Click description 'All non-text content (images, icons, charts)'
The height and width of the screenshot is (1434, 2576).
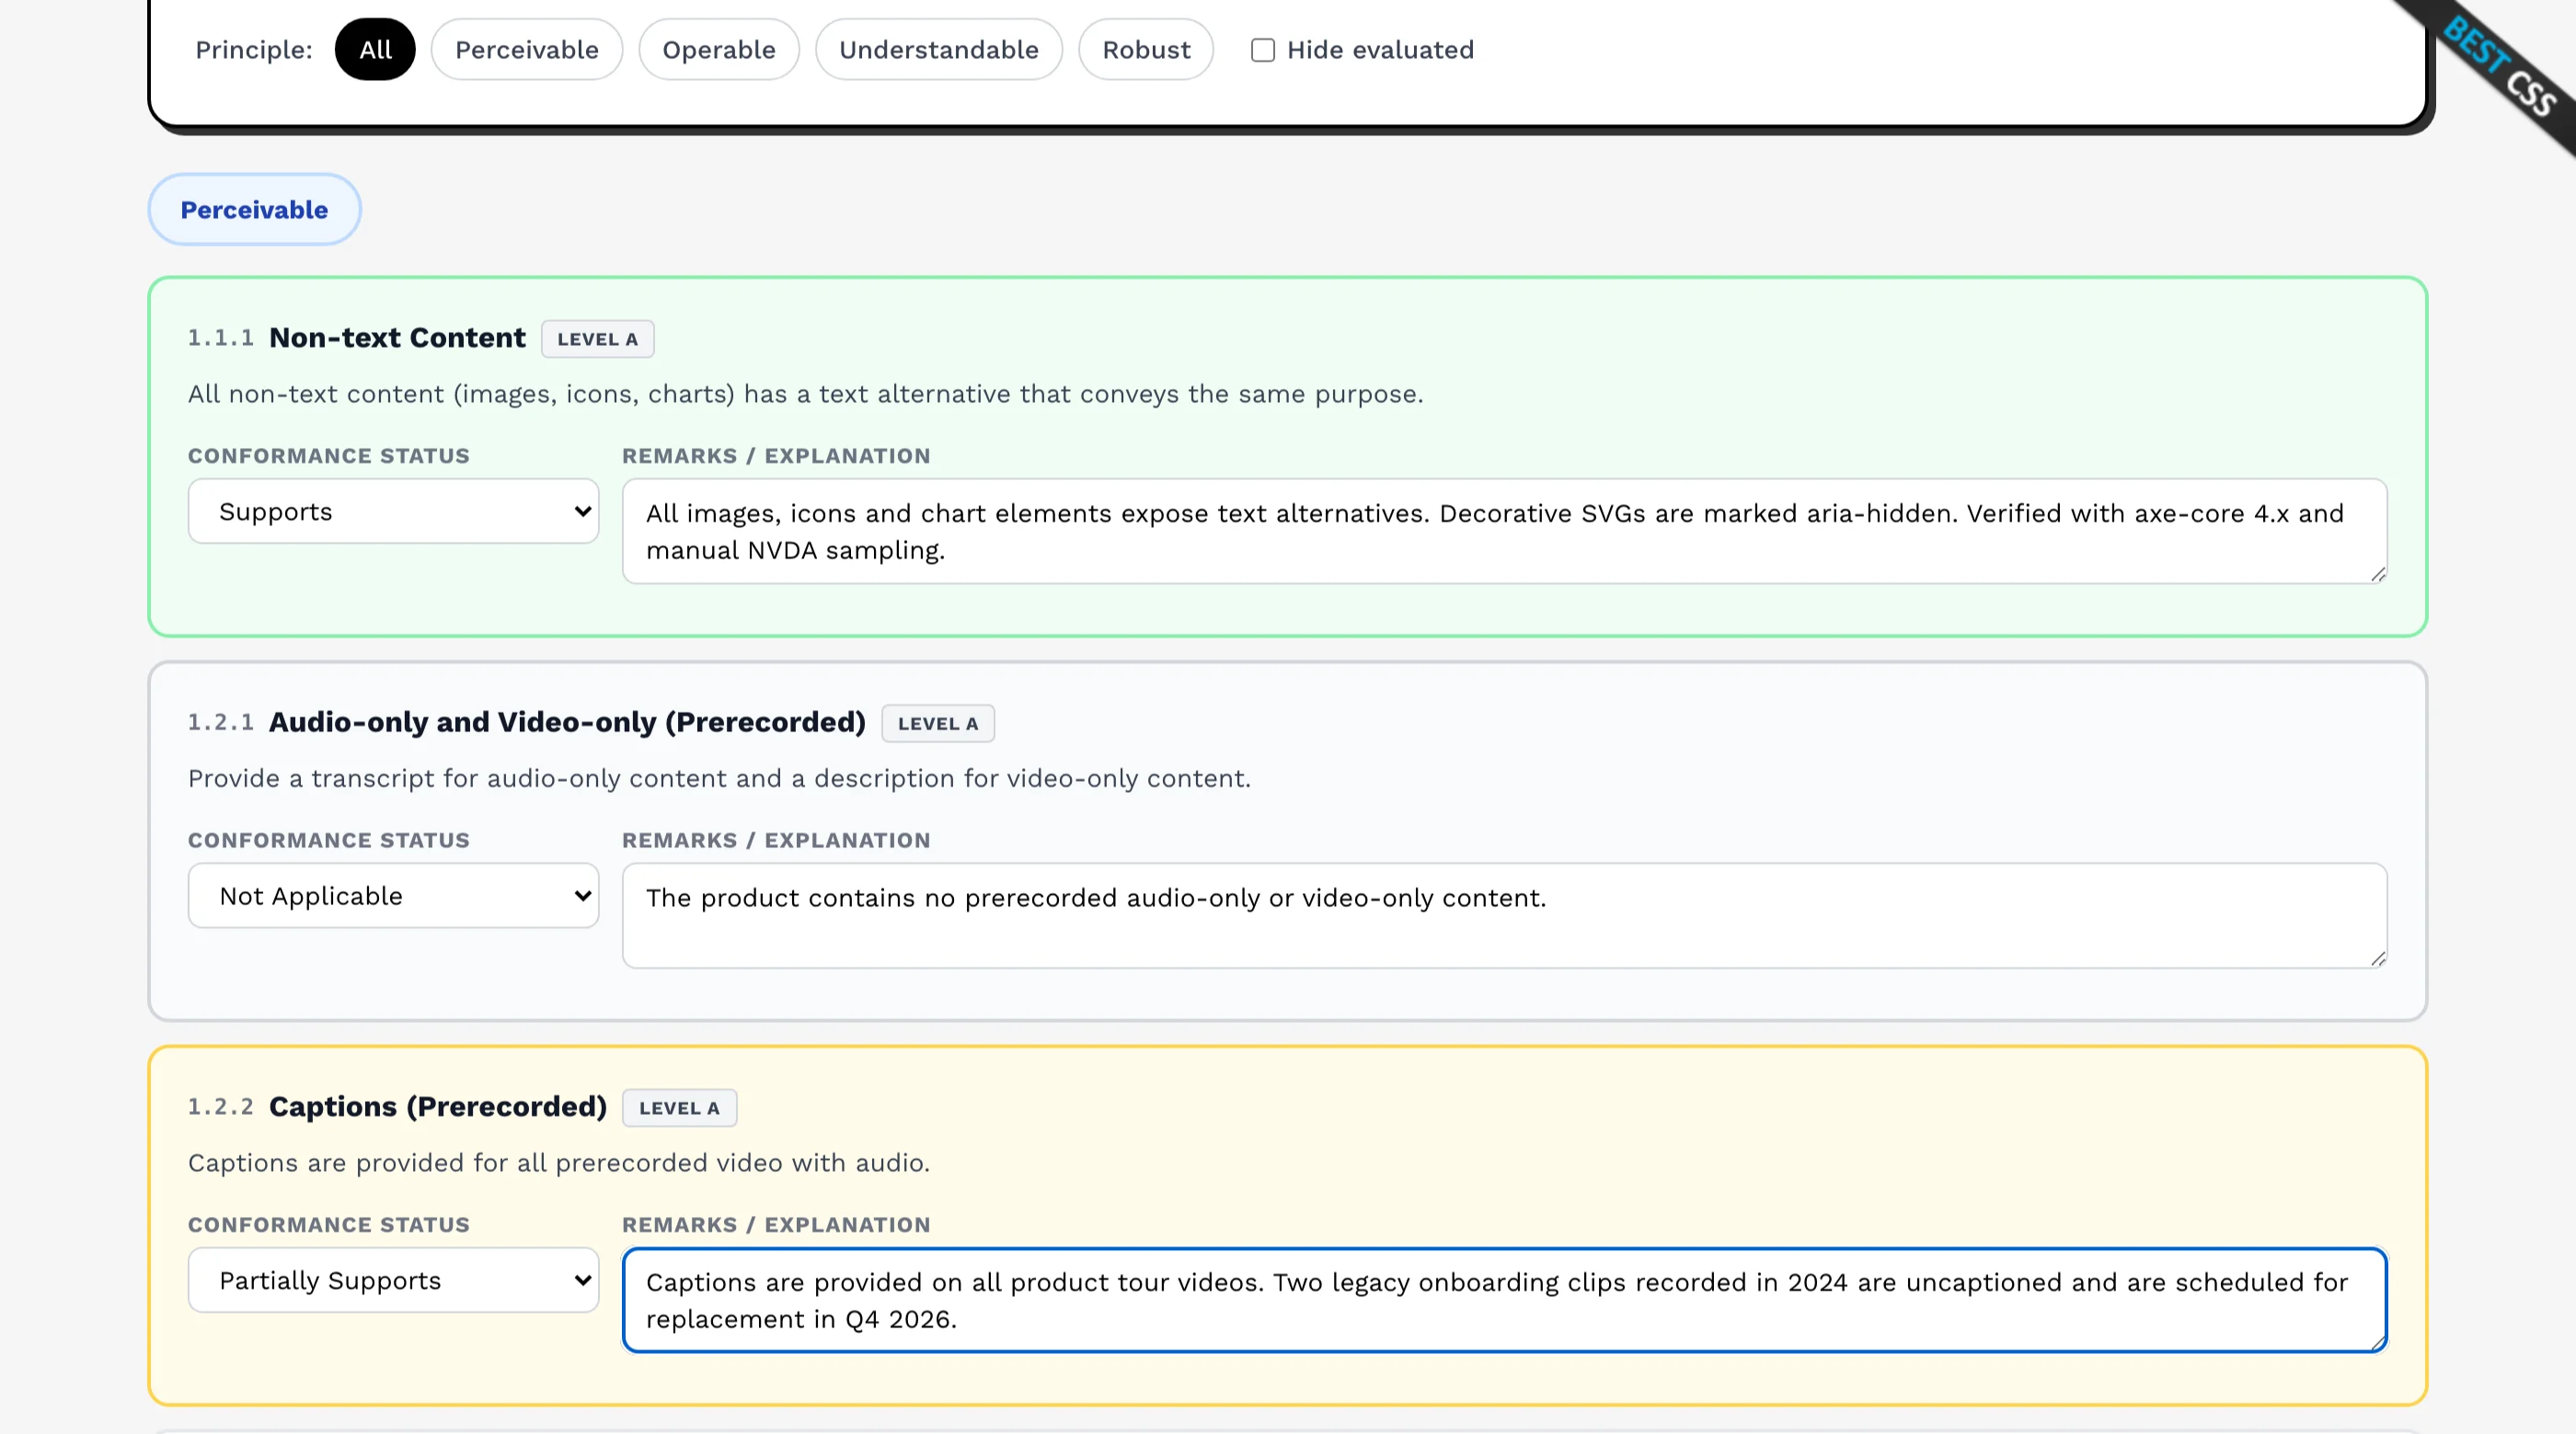pyautogui.click(x=805, y=394)
